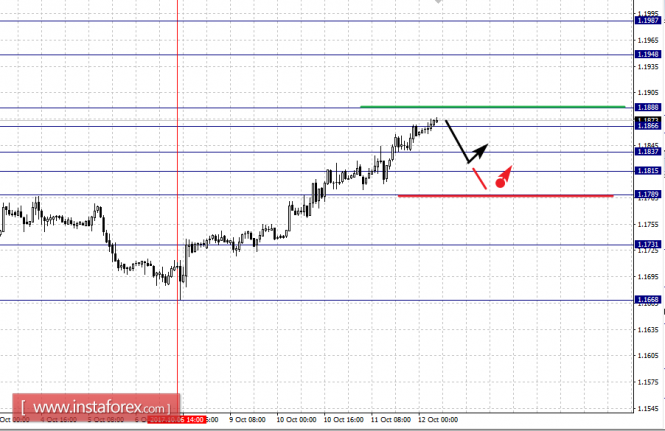The height and width of the screenshot is (431, 665).
Task: Click the red arrowhead near the red dot
Action: coord(509,168)
